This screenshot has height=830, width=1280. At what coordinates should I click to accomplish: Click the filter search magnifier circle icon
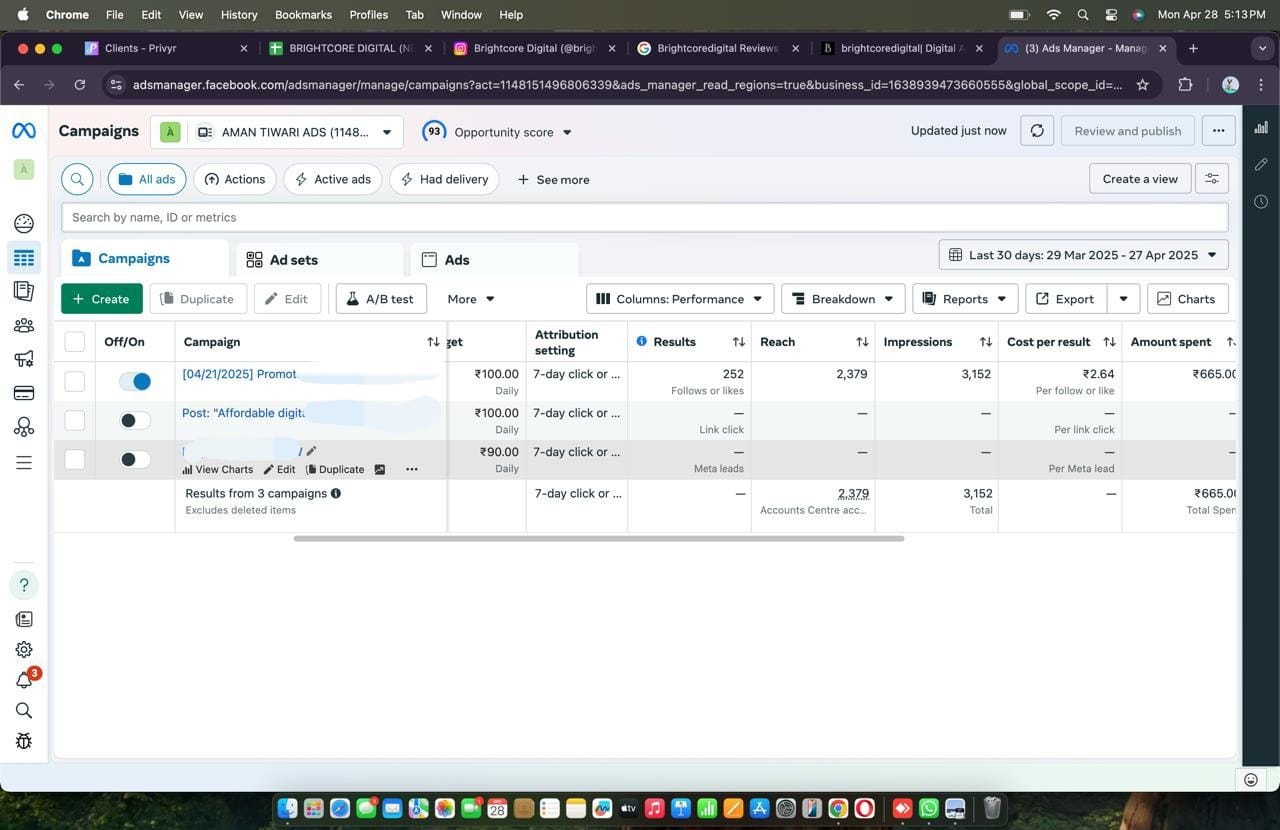(x=77, y=179)
